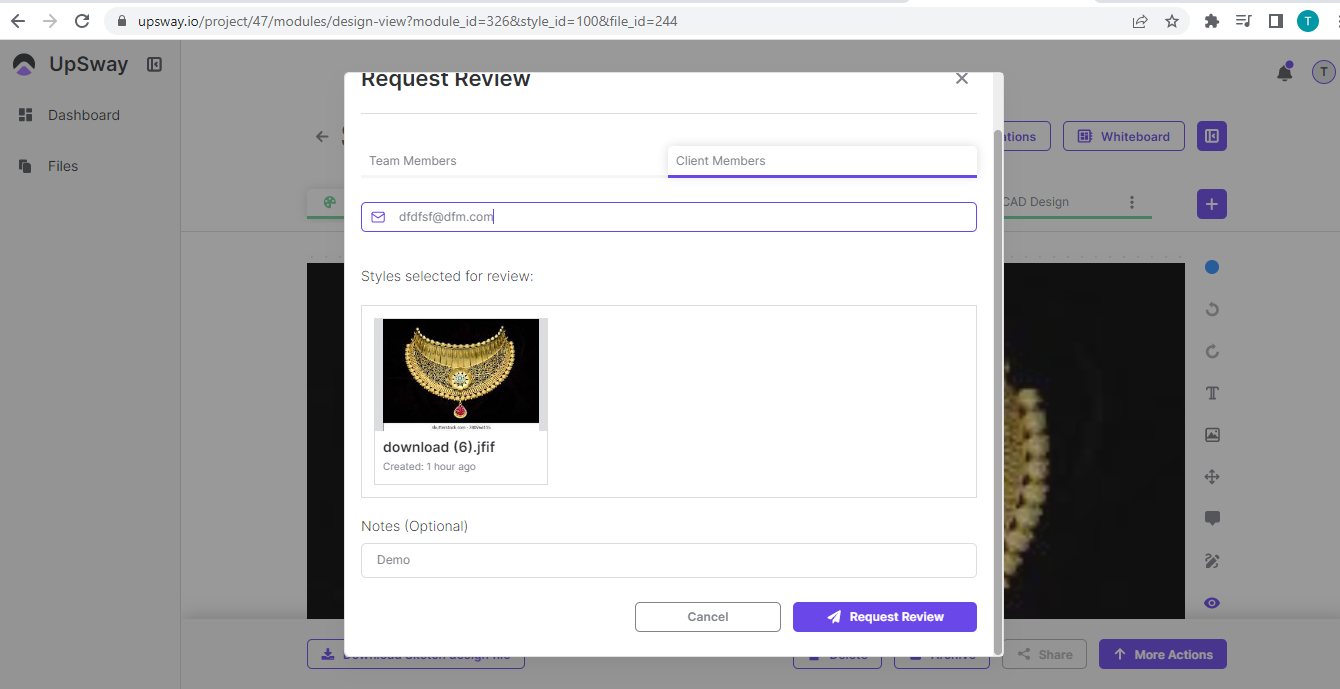Image resolution: width=1340 pixels, height=689 pixels.
Task: Close the Request Review dialog
Action: [962, 79]
